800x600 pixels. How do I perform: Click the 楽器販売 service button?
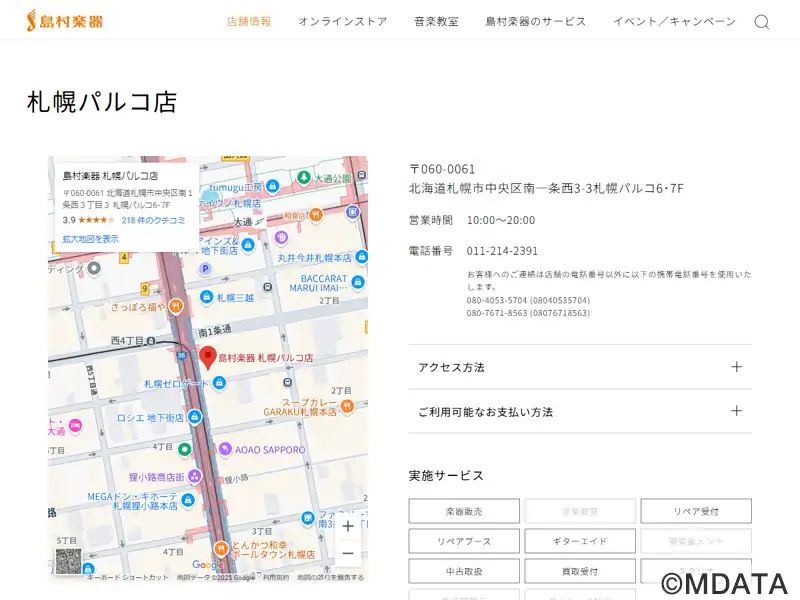point(464,511)
